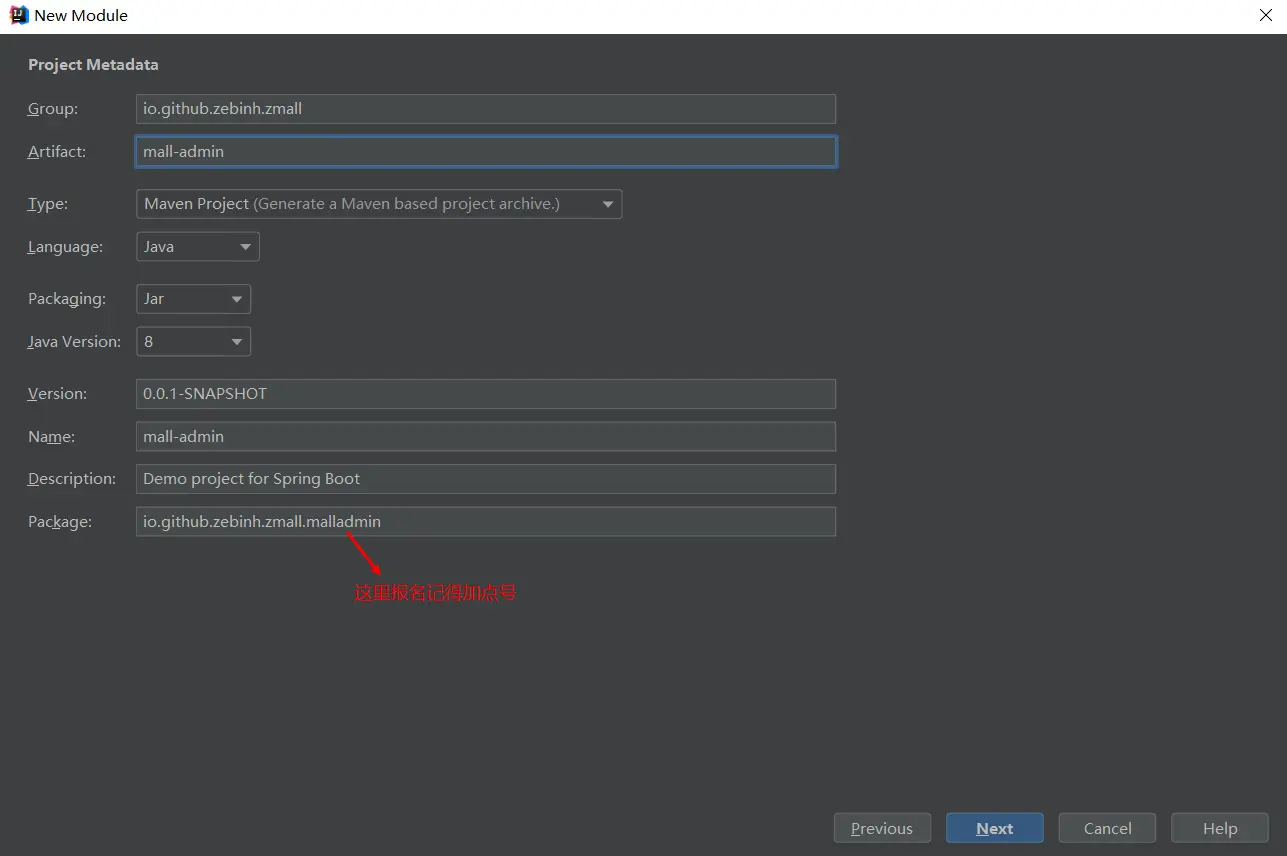Click the Group input field
Screen dimensions: 1287x856
click(485, 109)
